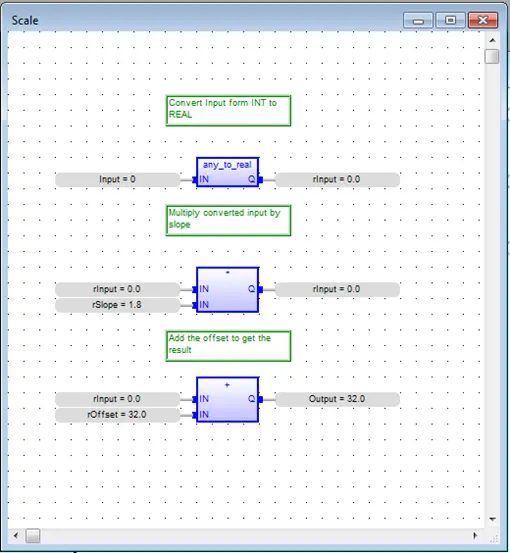This screenshot has height=553, width=510.
Task: Select the any_to_real function block
Action: pyautogui.click(x=227, y=172)
